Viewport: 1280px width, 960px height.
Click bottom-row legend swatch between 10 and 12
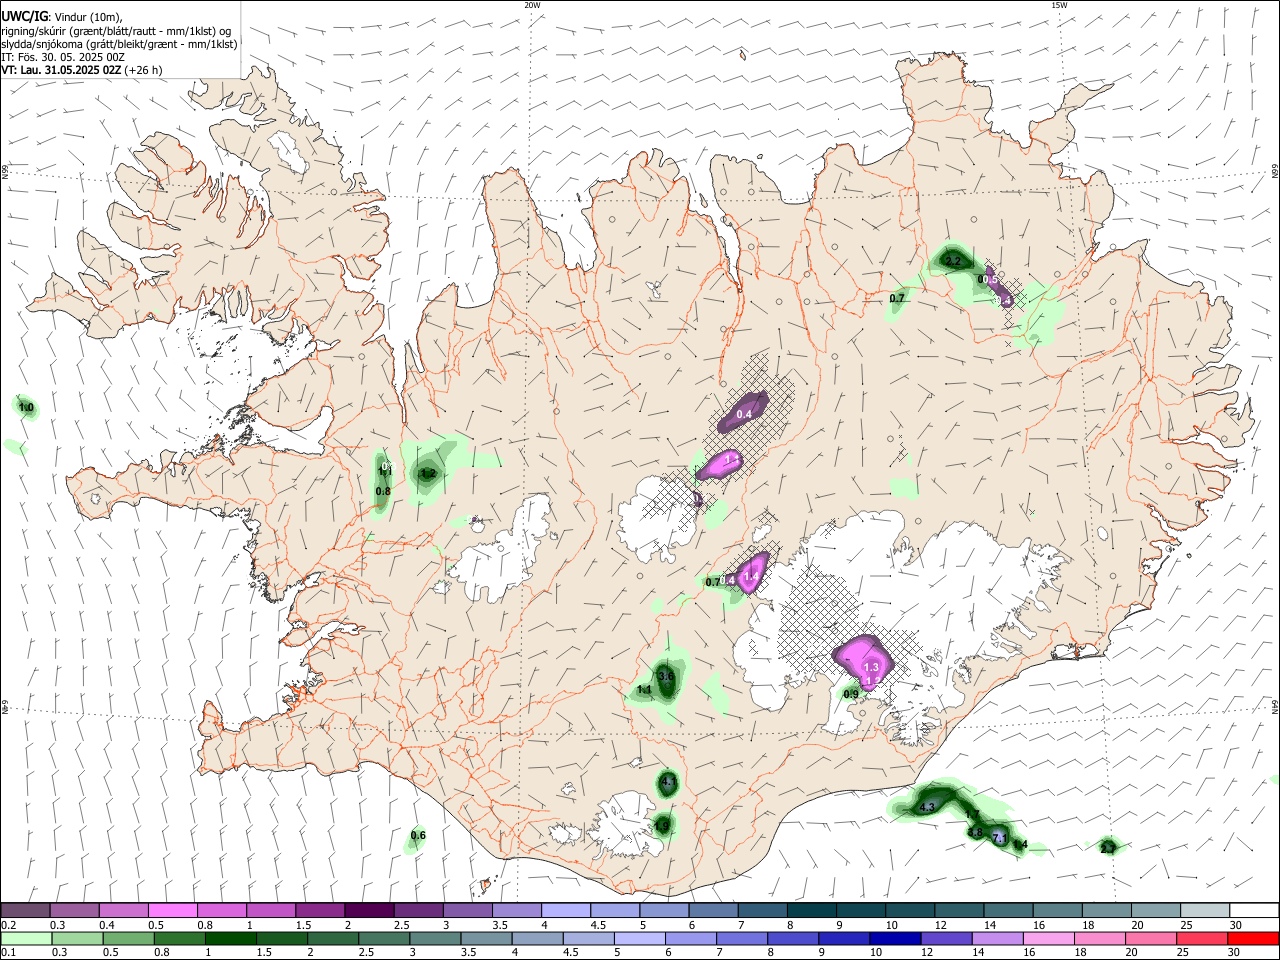tap(896, 939)
